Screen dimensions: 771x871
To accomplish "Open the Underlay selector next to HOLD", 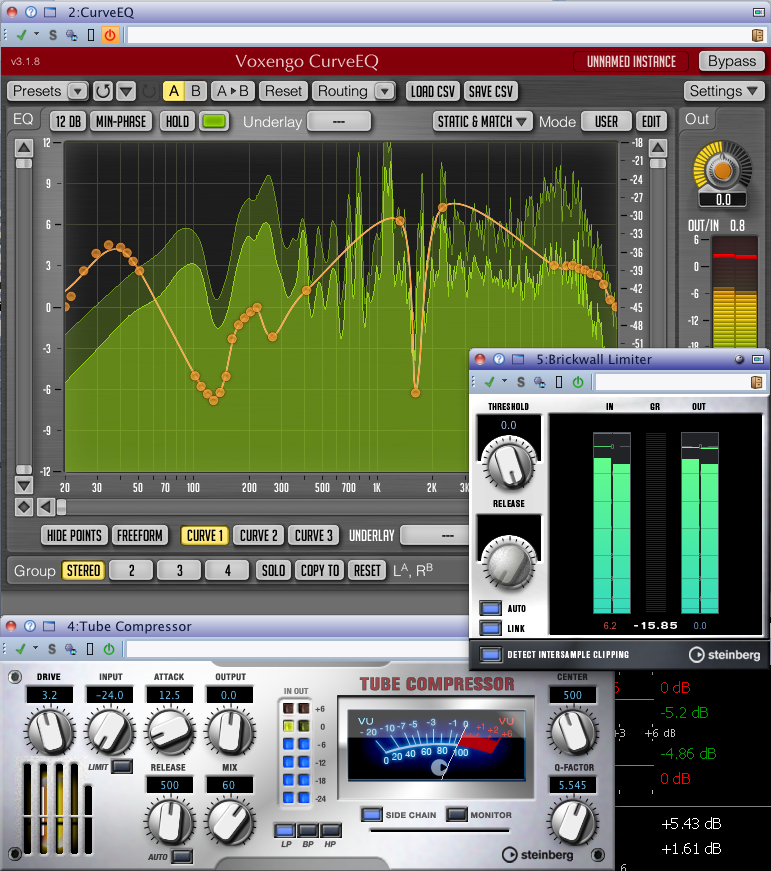I will click(339, 122).
